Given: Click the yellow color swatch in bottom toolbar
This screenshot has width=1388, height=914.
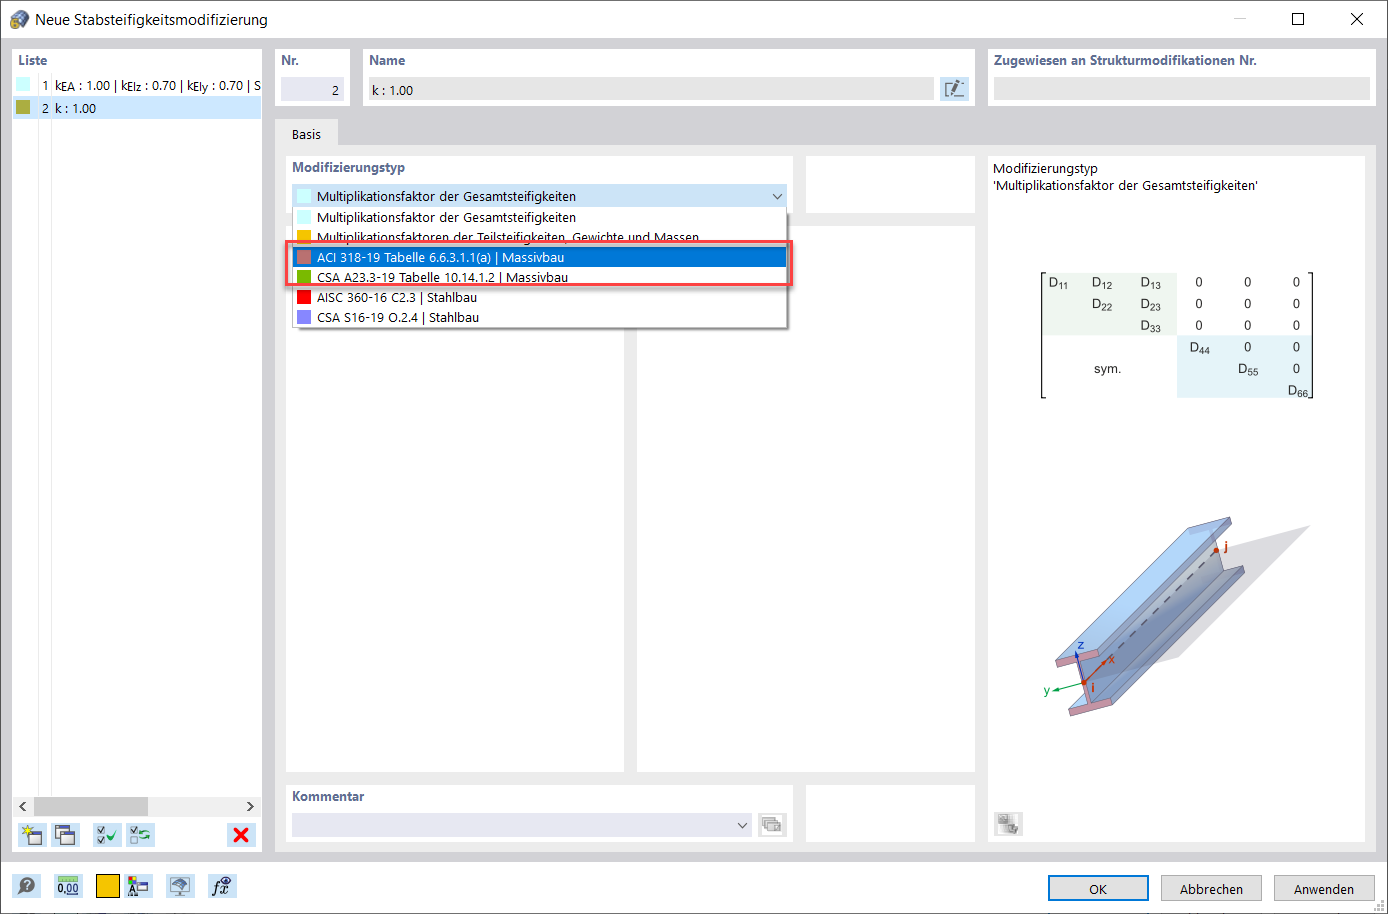Looking at the screenshot, I should 108,886.
